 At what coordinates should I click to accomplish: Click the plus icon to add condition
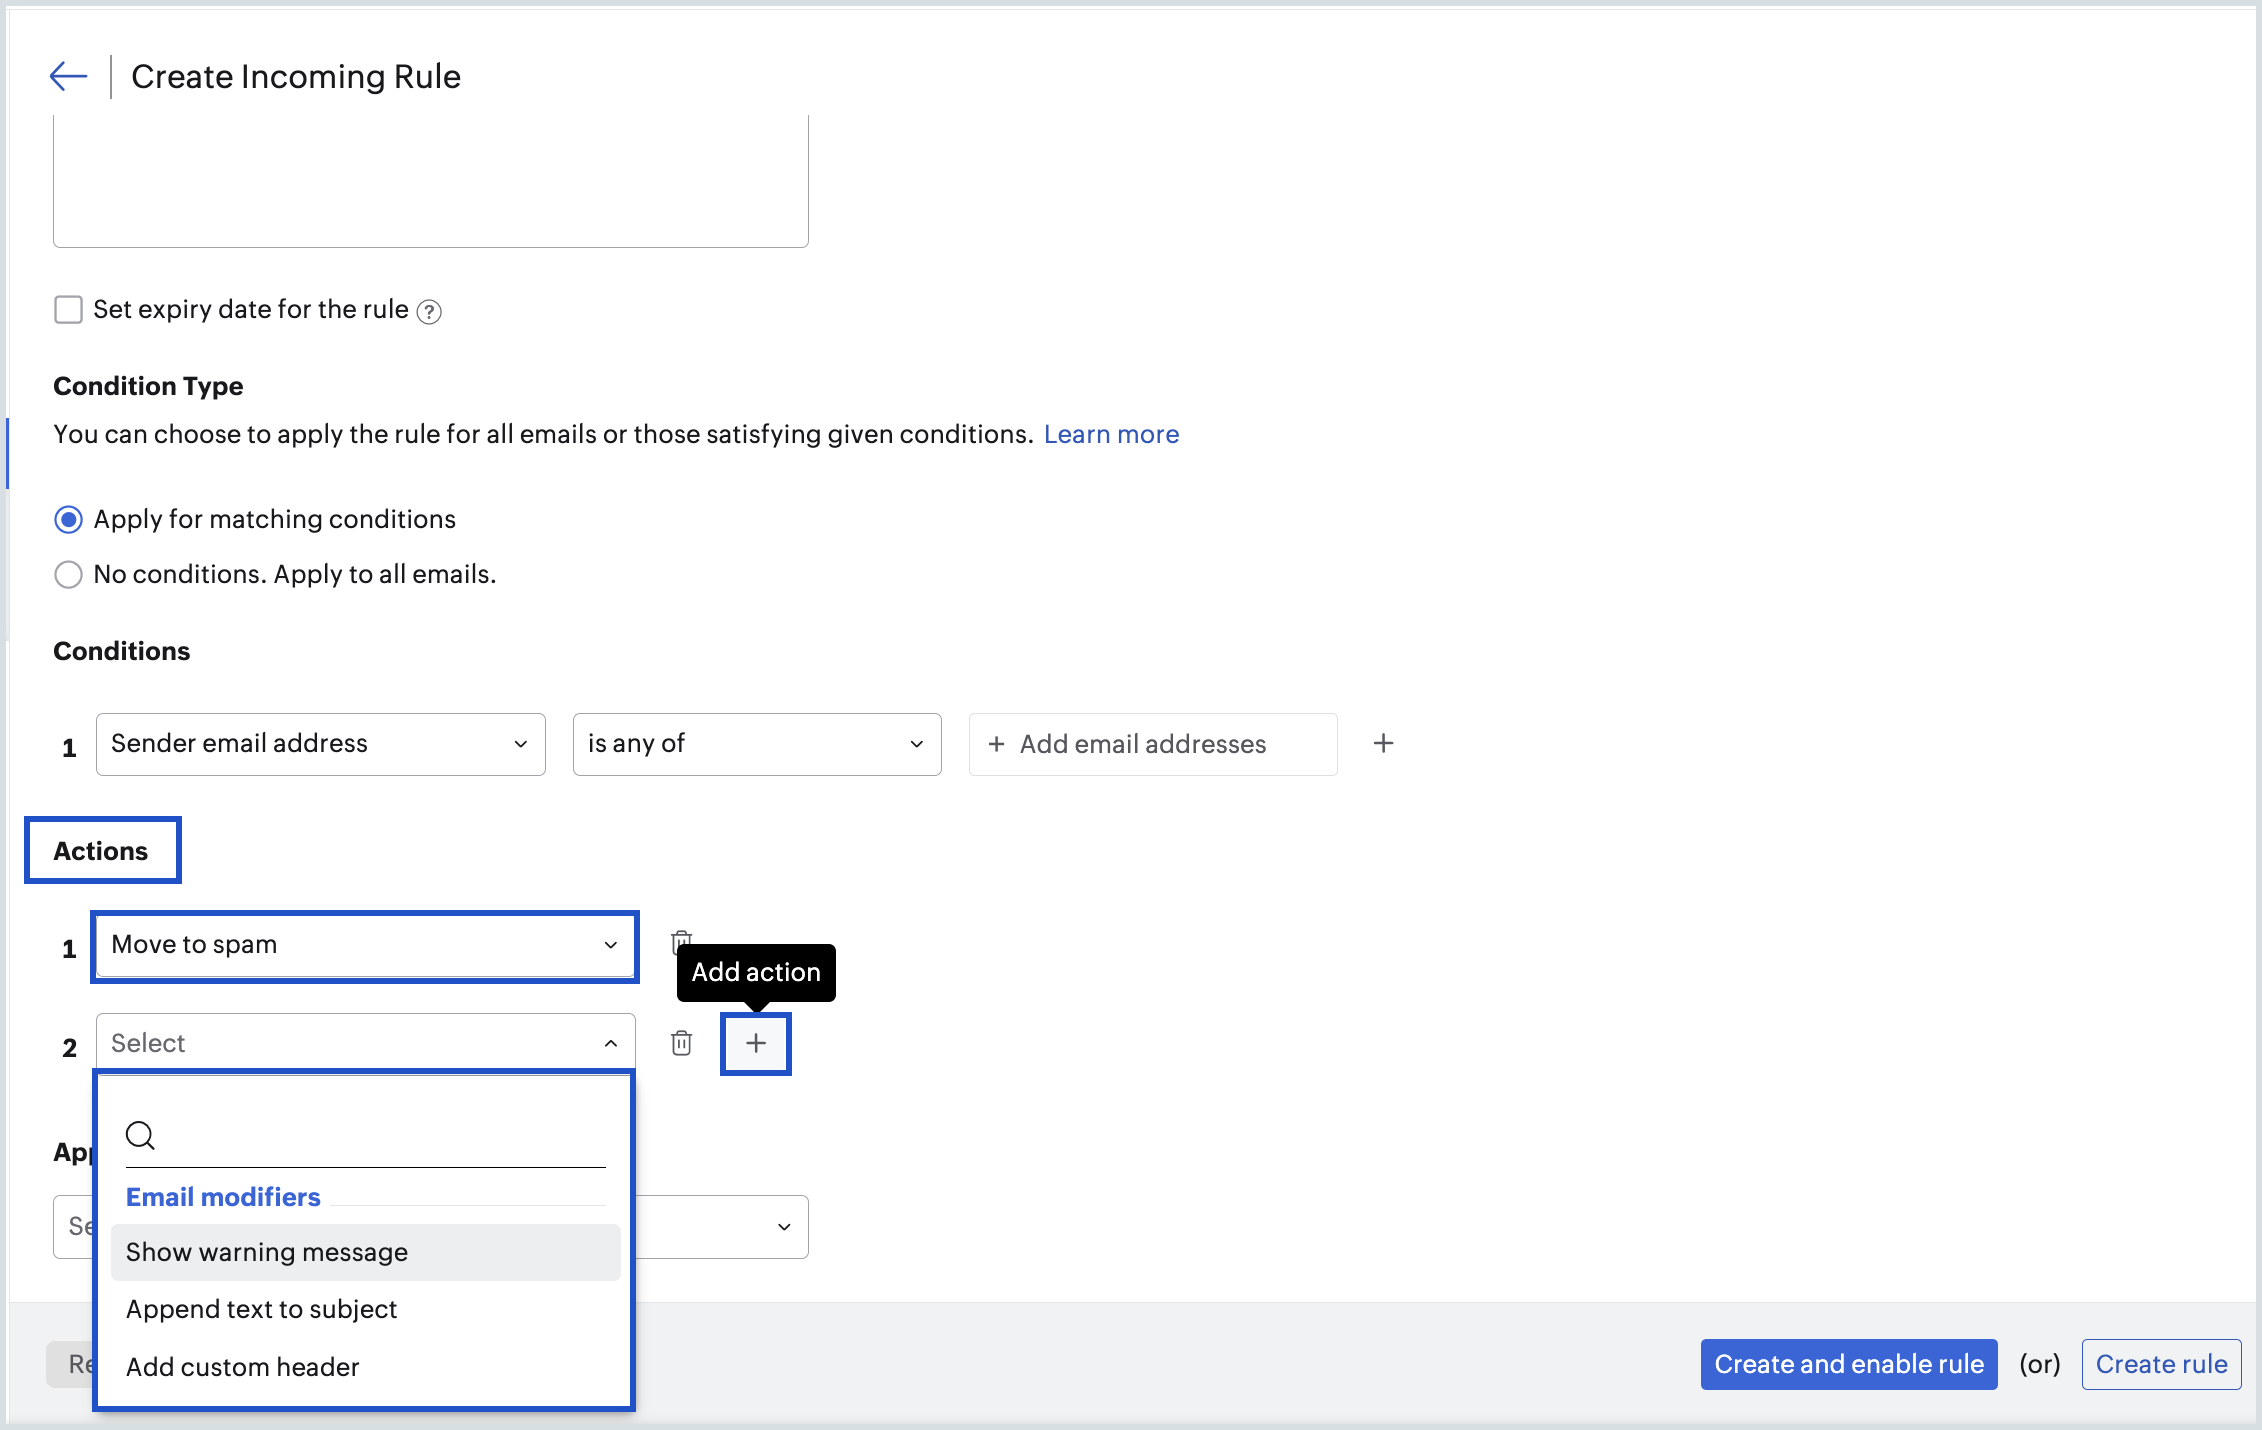pos(1383,743)
